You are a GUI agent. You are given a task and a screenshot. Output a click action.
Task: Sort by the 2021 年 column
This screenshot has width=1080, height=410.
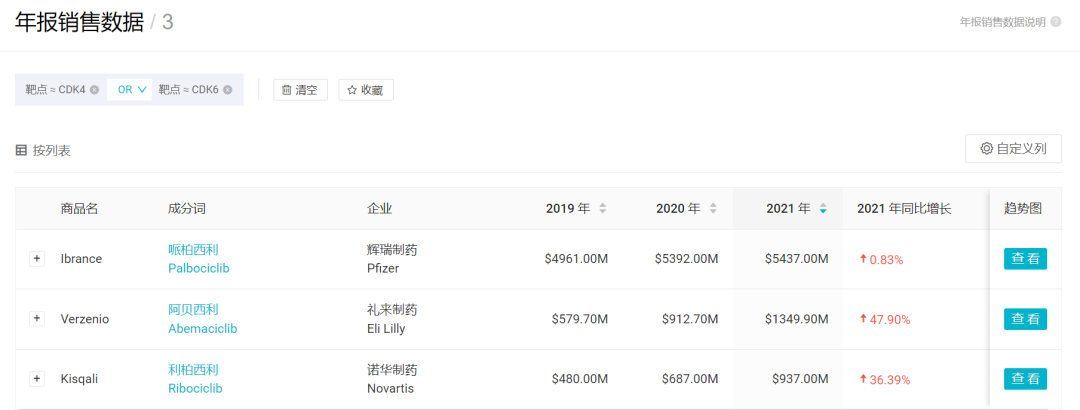point(823,209)
